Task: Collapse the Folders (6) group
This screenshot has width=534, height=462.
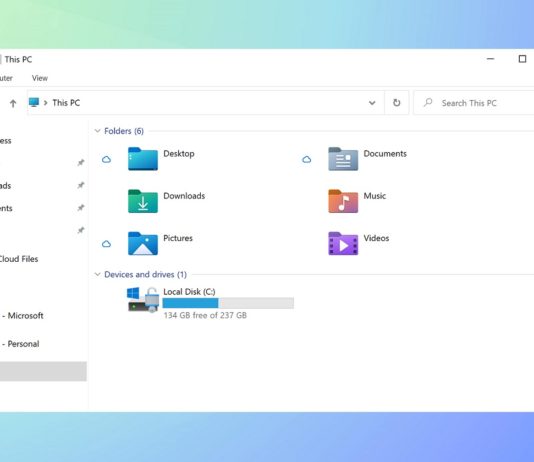Action: pyautogui.click(x=97, y=131)
